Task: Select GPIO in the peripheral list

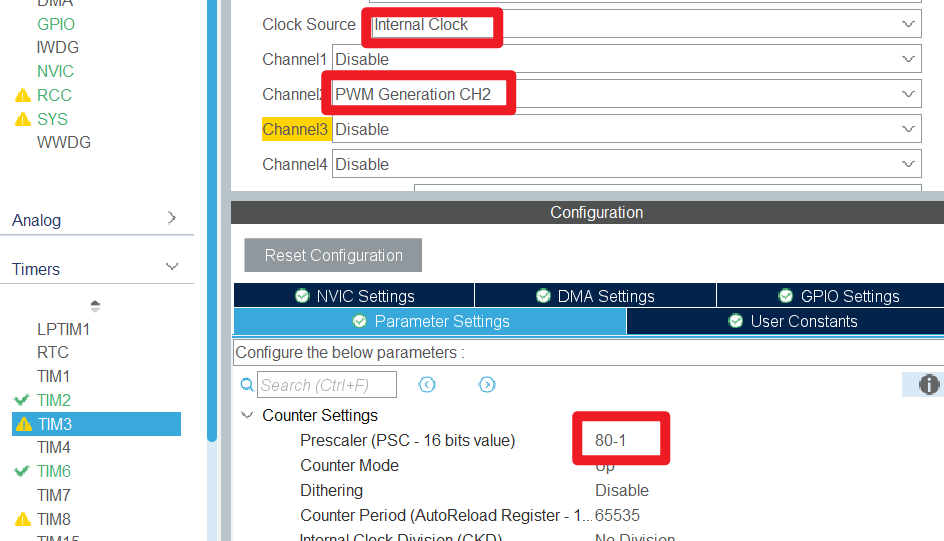Action: tap(56, 24)
